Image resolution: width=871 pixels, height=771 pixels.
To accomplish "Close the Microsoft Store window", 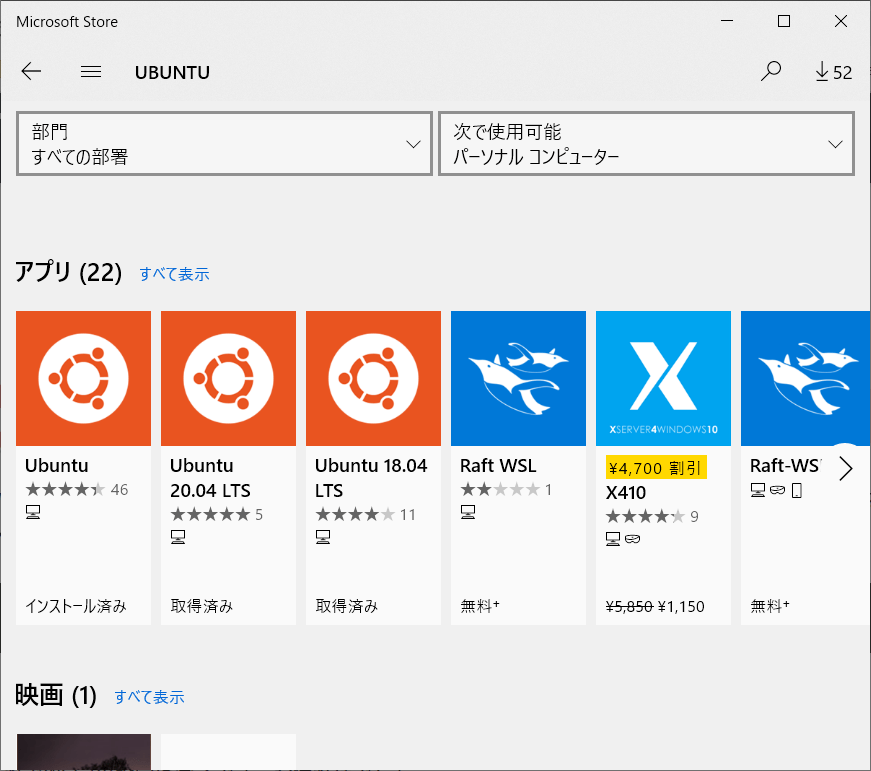I will point(841,21).
